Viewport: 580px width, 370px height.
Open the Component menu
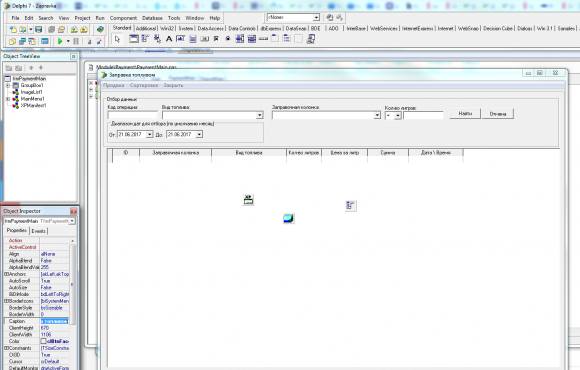click(123, 18)
